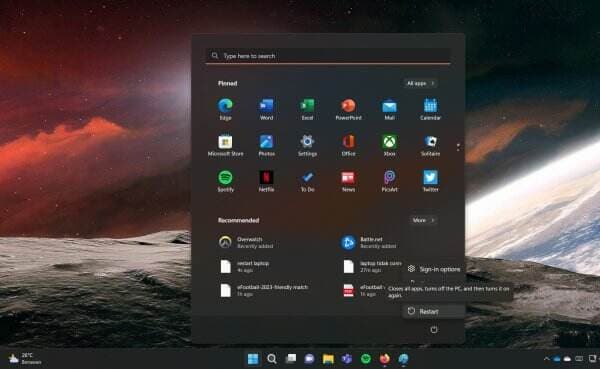Open Settings from pinned apps
600x369 pixels.
point(307,145)
